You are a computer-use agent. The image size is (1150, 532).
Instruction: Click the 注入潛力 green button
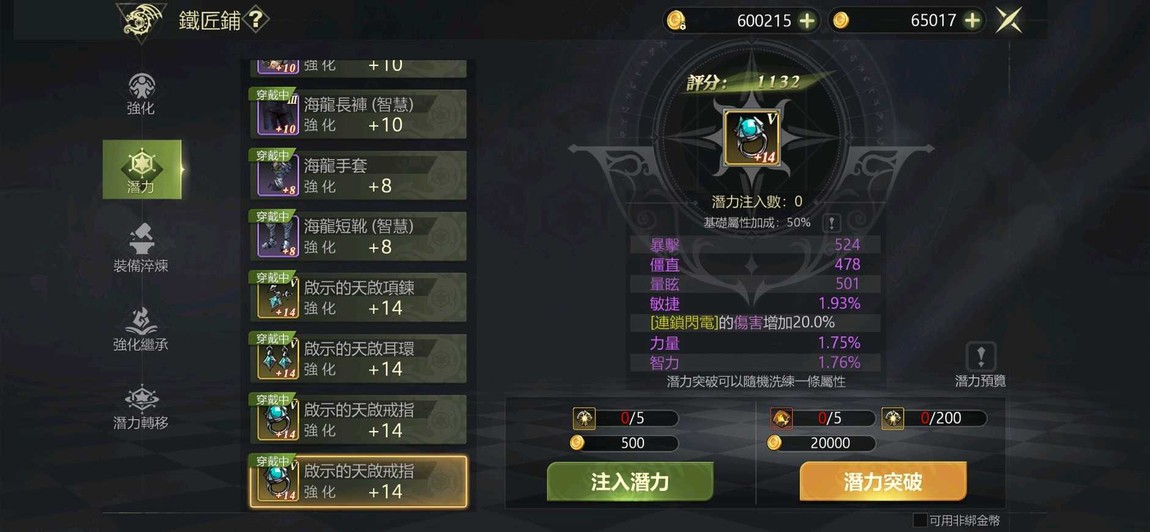click(630, 482)
